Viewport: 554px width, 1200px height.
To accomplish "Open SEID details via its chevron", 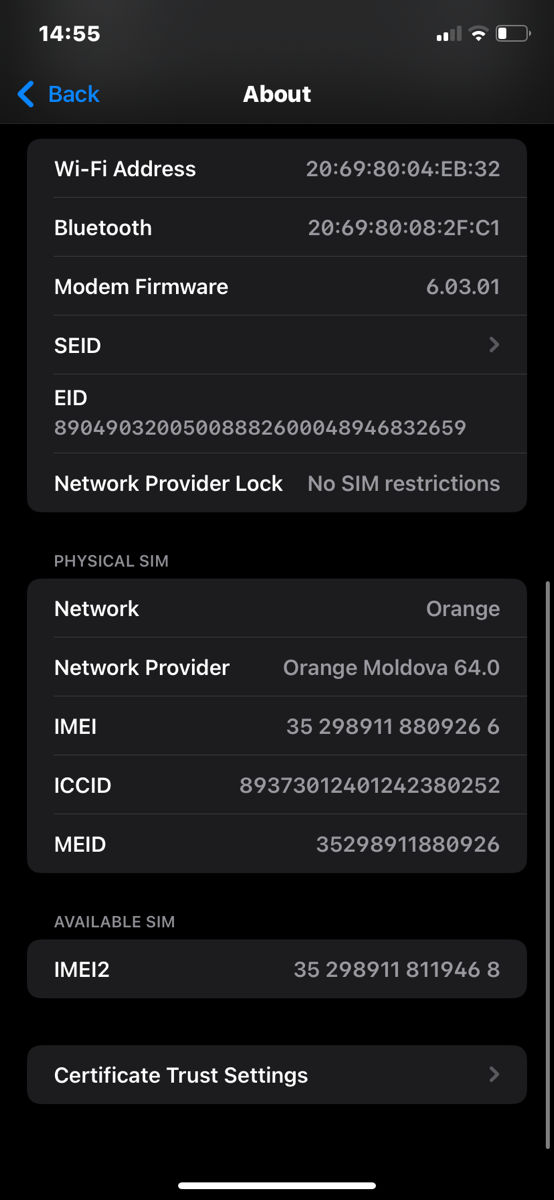I will (494, 345).
